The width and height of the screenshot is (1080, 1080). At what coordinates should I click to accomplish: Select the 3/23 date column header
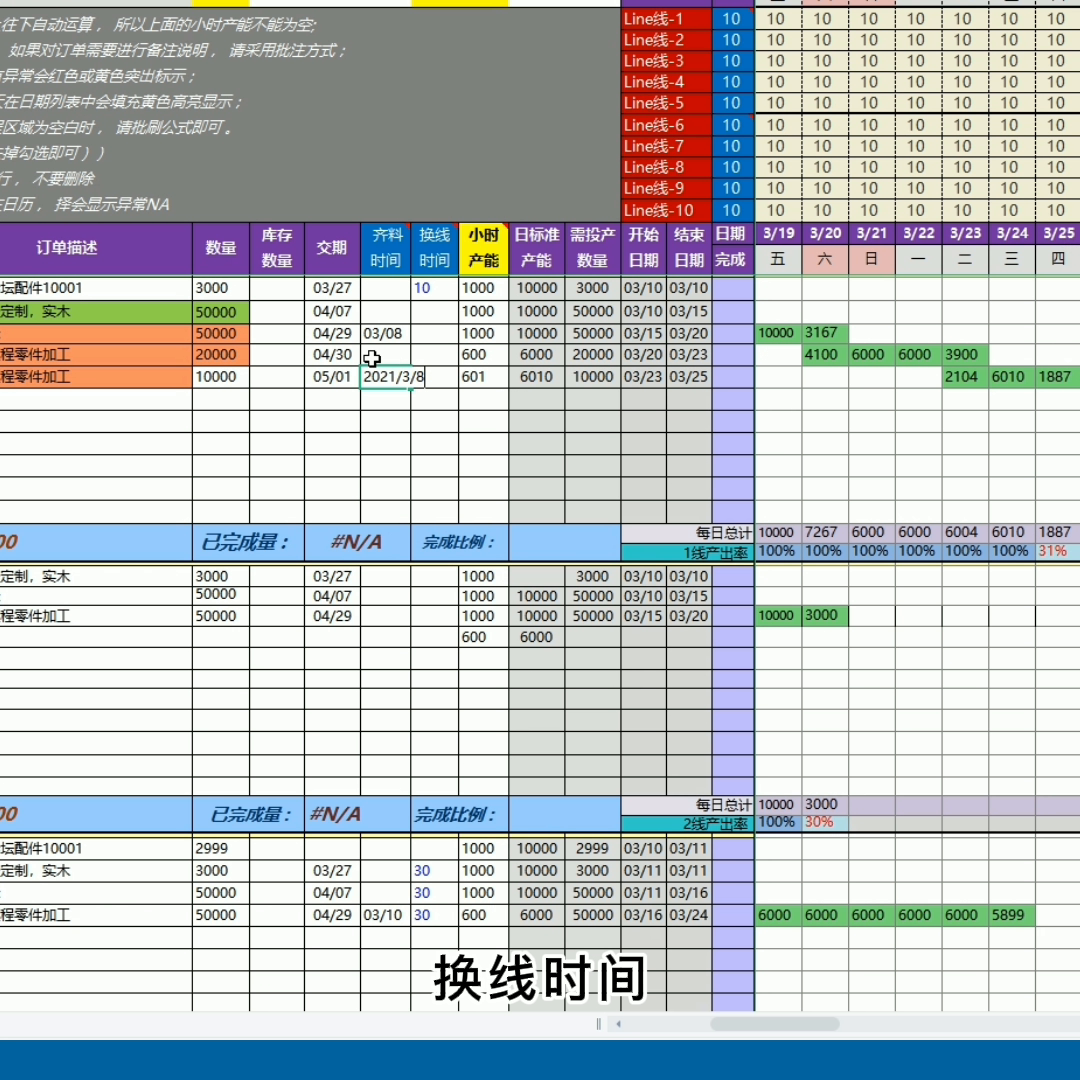[965, 233]
